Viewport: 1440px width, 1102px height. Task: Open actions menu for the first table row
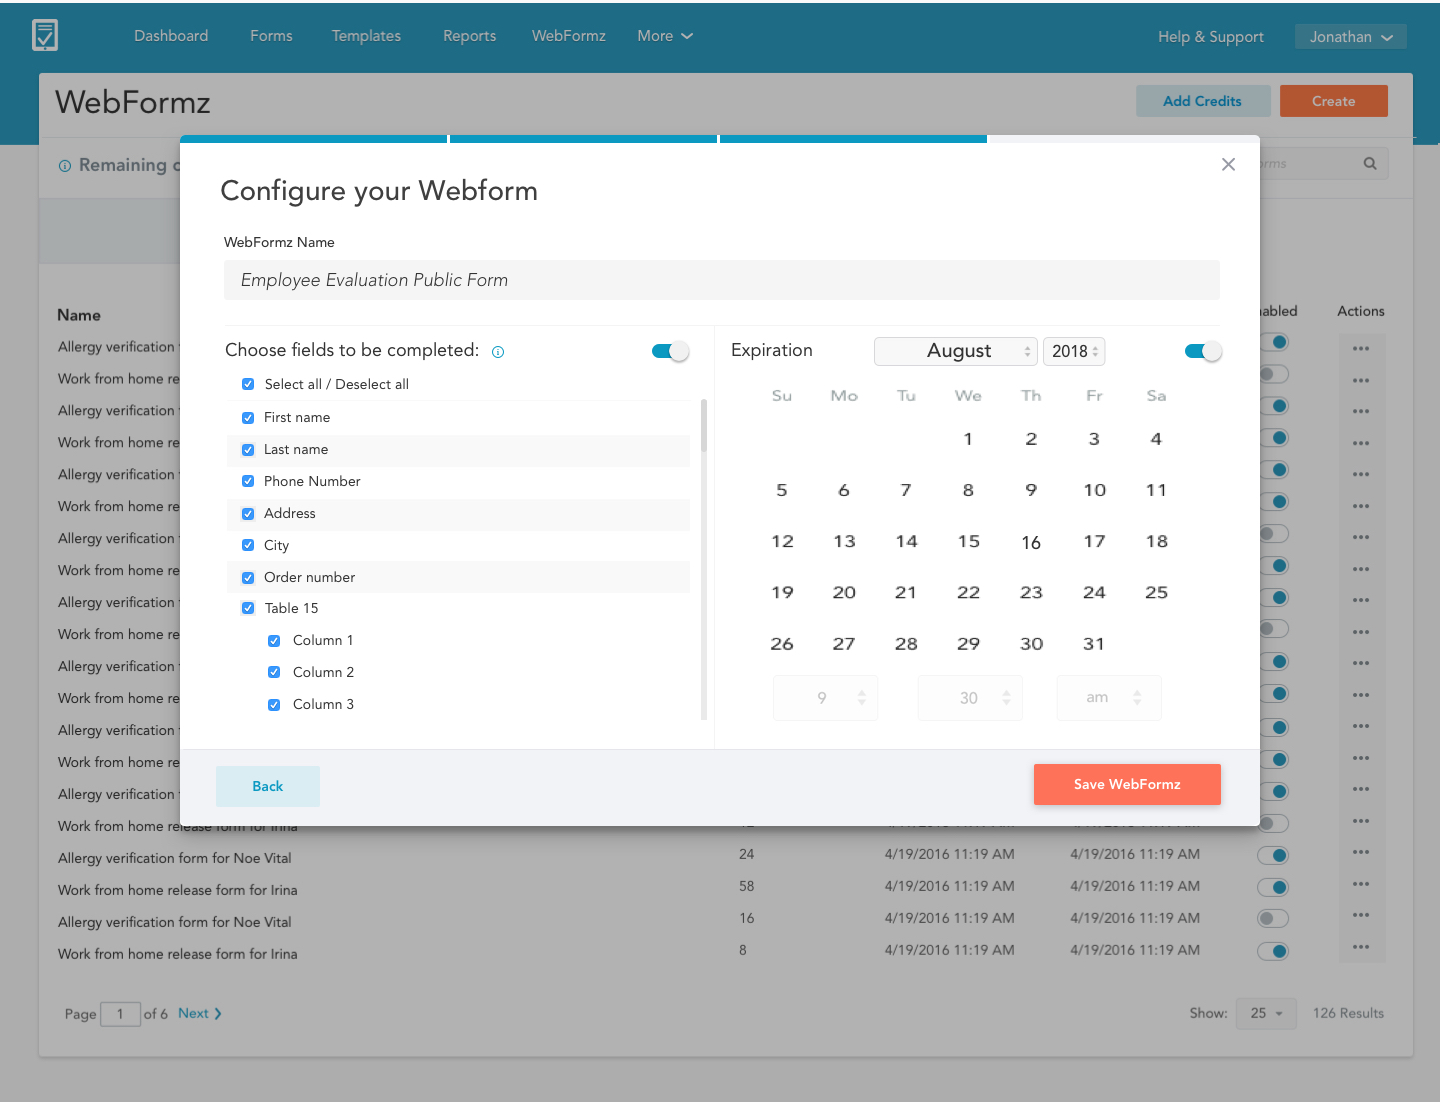coord(1360,348)
